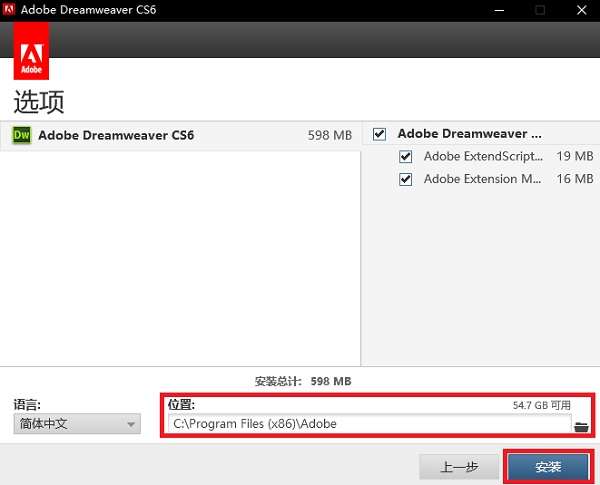
Task: Open folder browse icon beside install path
Action: click(581, 426)
